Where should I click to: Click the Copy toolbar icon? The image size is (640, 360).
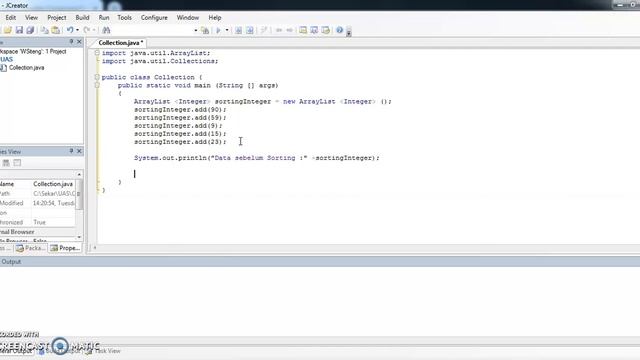click(x=44, y=30)
